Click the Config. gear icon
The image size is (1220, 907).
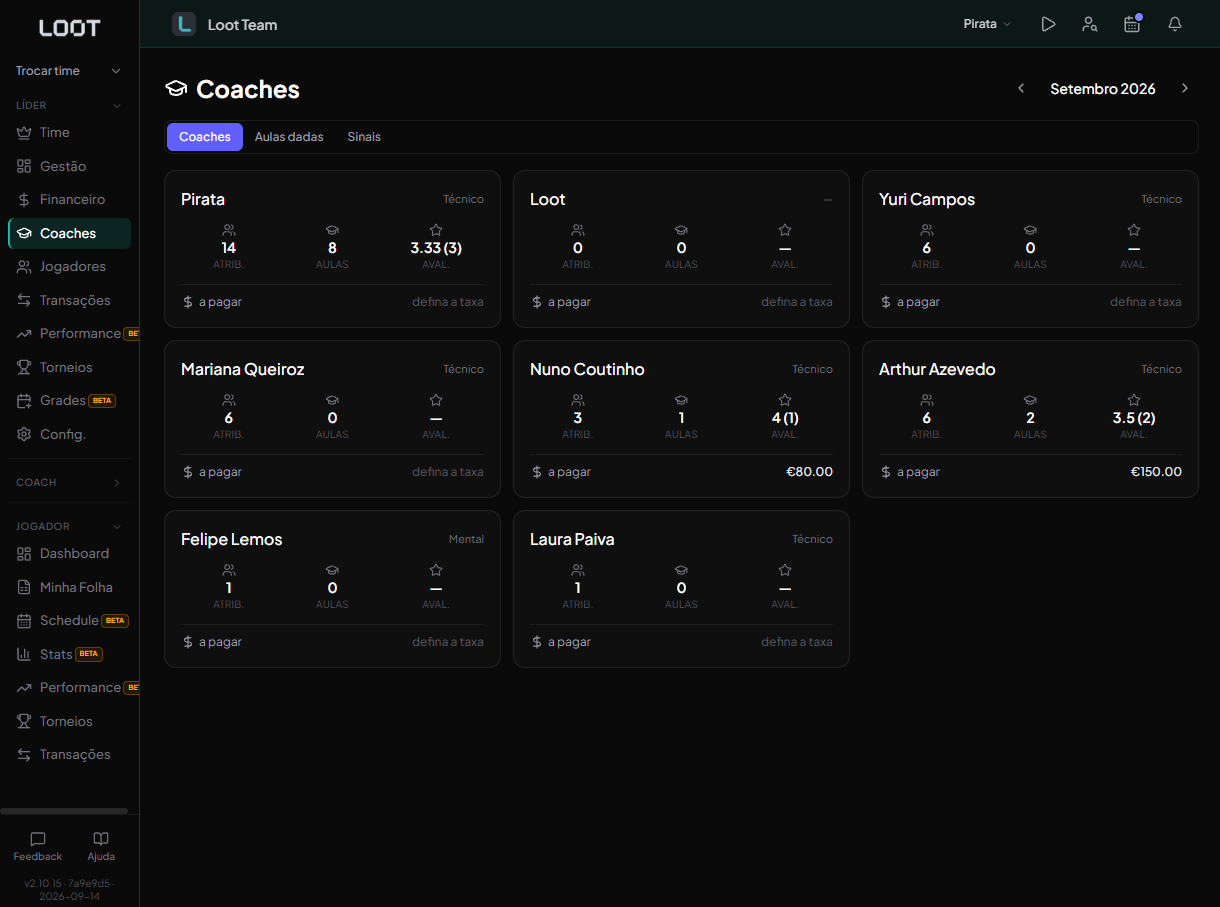pos(24,434)
